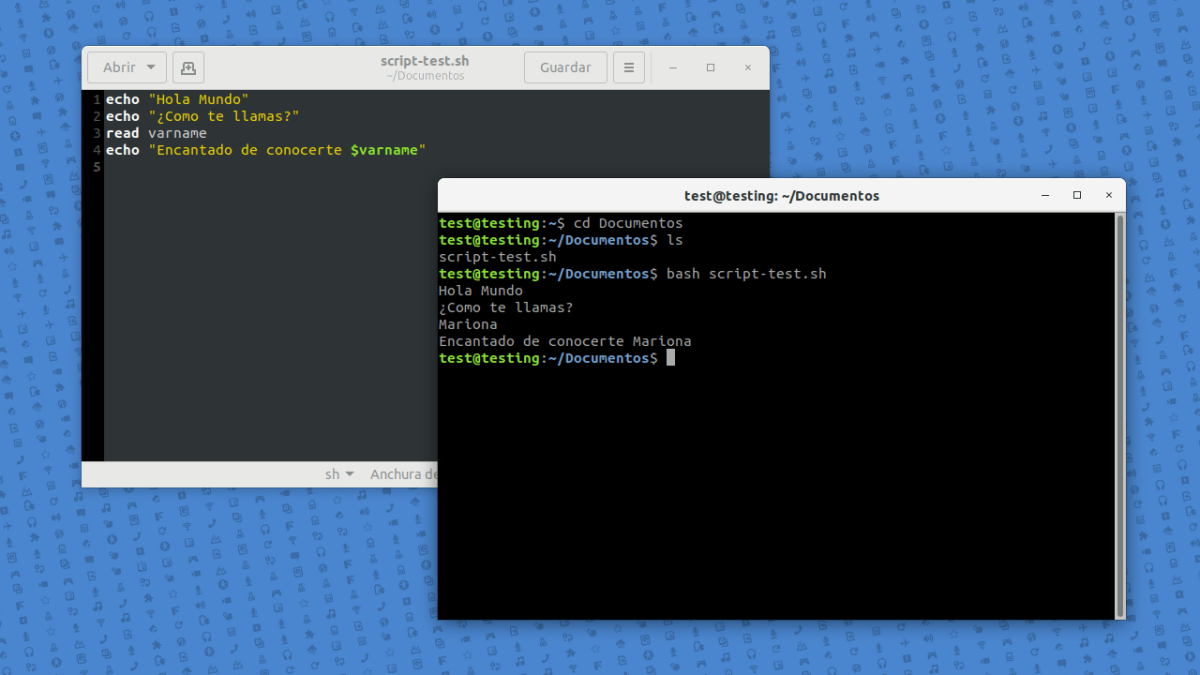Click line number 3 in the editor gutter

pos(94,133)
